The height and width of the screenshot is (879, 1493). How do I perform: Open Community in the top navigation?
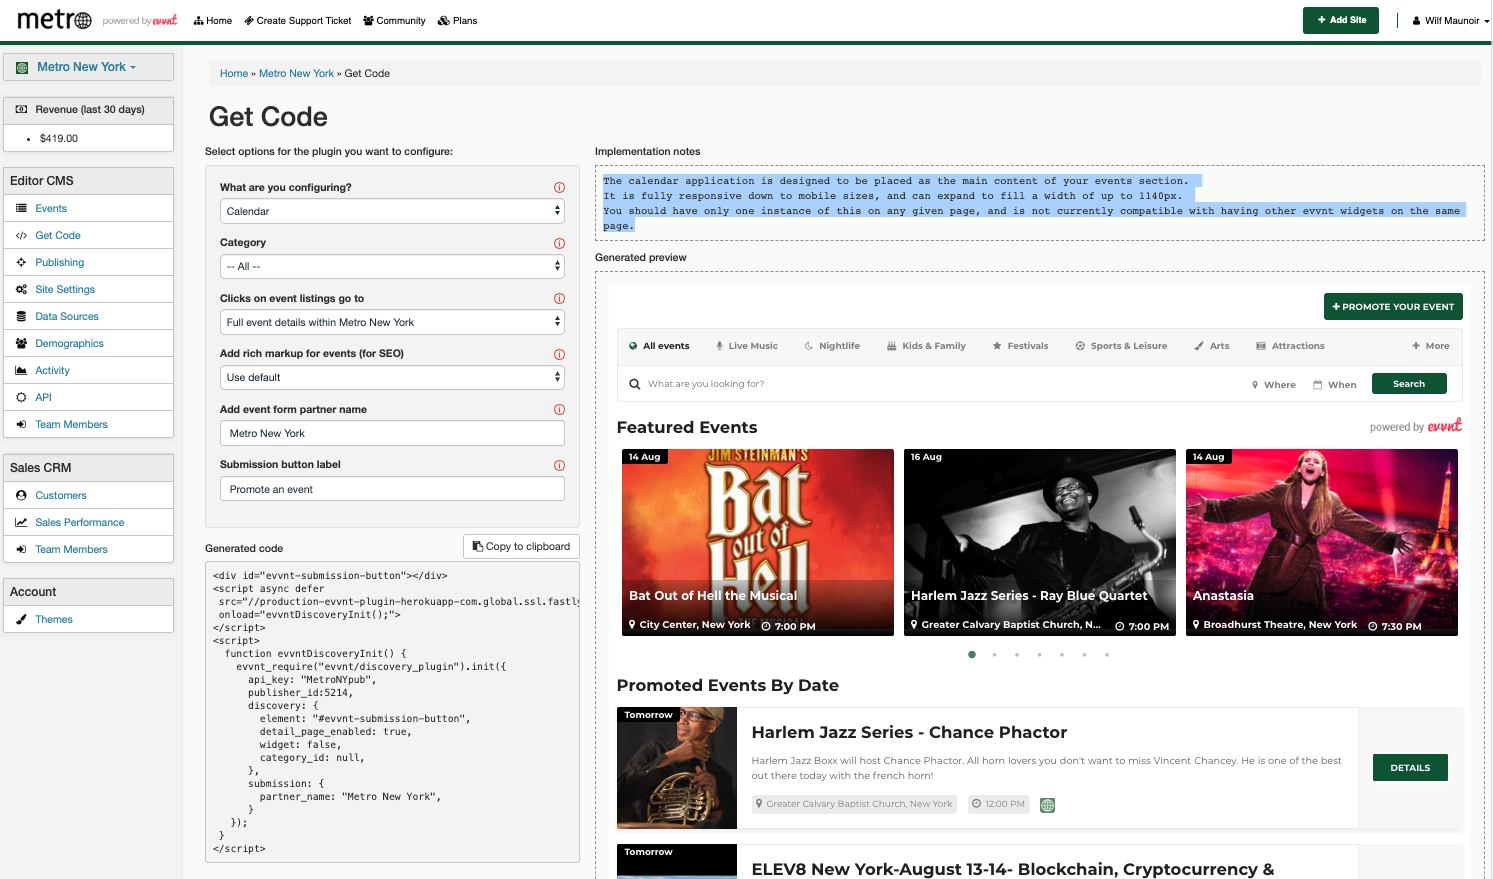point(394,20)
